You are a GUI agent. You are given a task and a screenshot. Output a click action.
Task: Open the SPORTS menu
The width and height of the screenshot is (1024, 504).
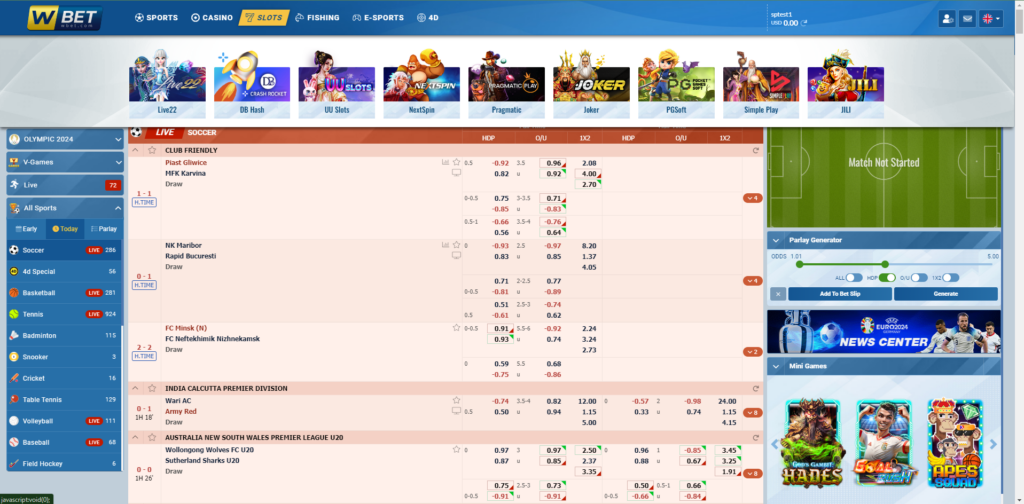(156, 18)
